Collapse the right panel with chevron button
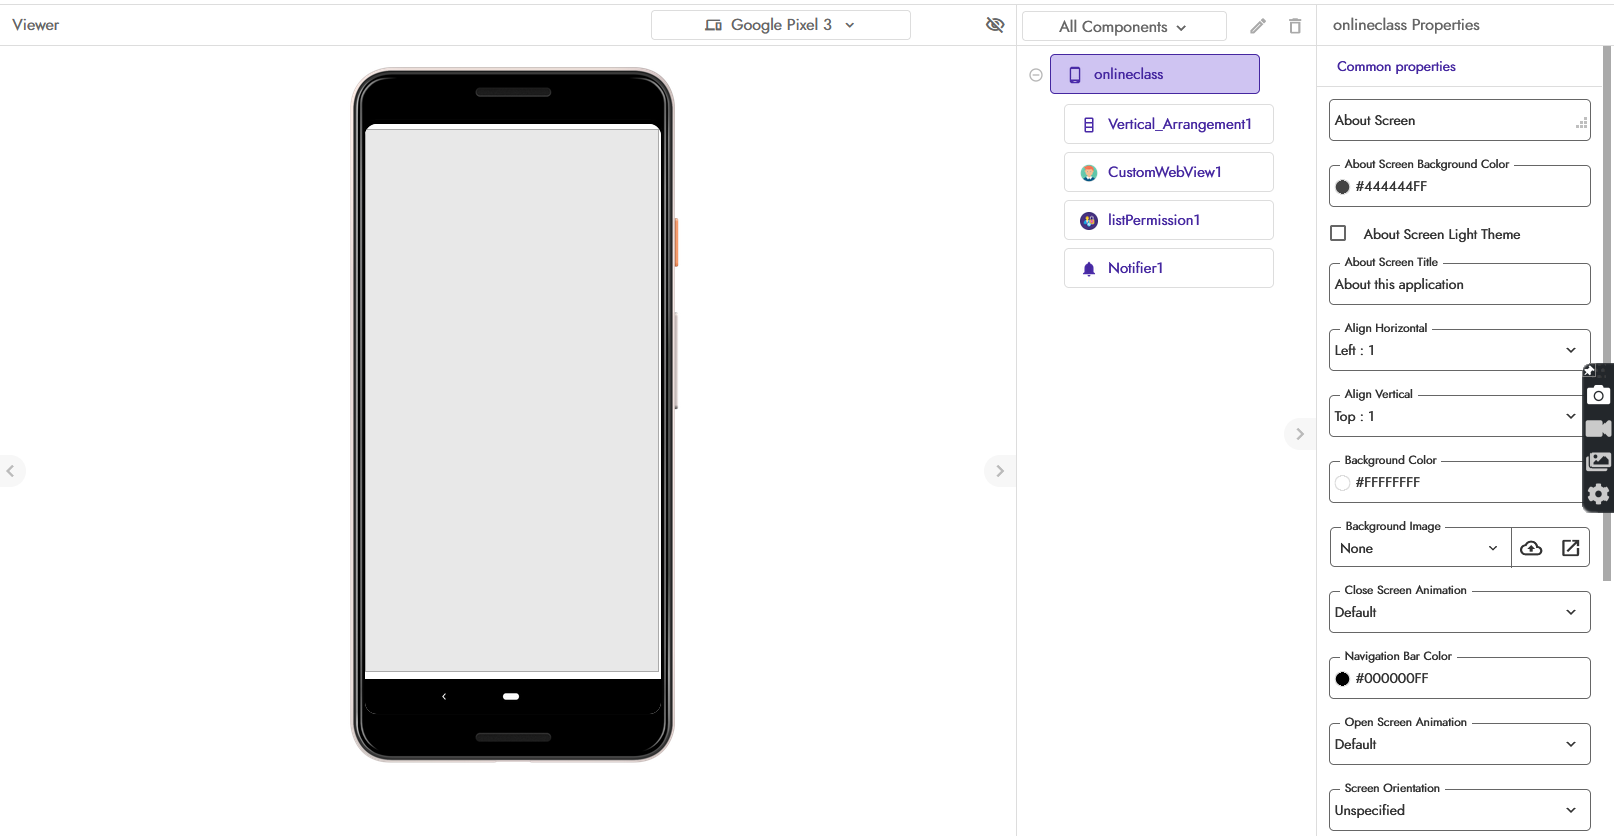The height and width of the screenshot is (836, 1614). pos(1299,434)
